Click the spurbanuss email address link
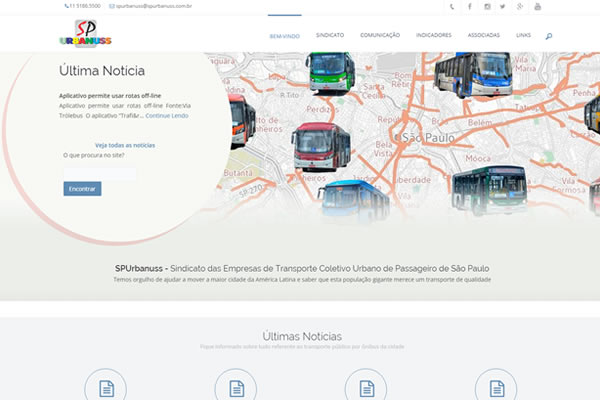 coord(153,6)
